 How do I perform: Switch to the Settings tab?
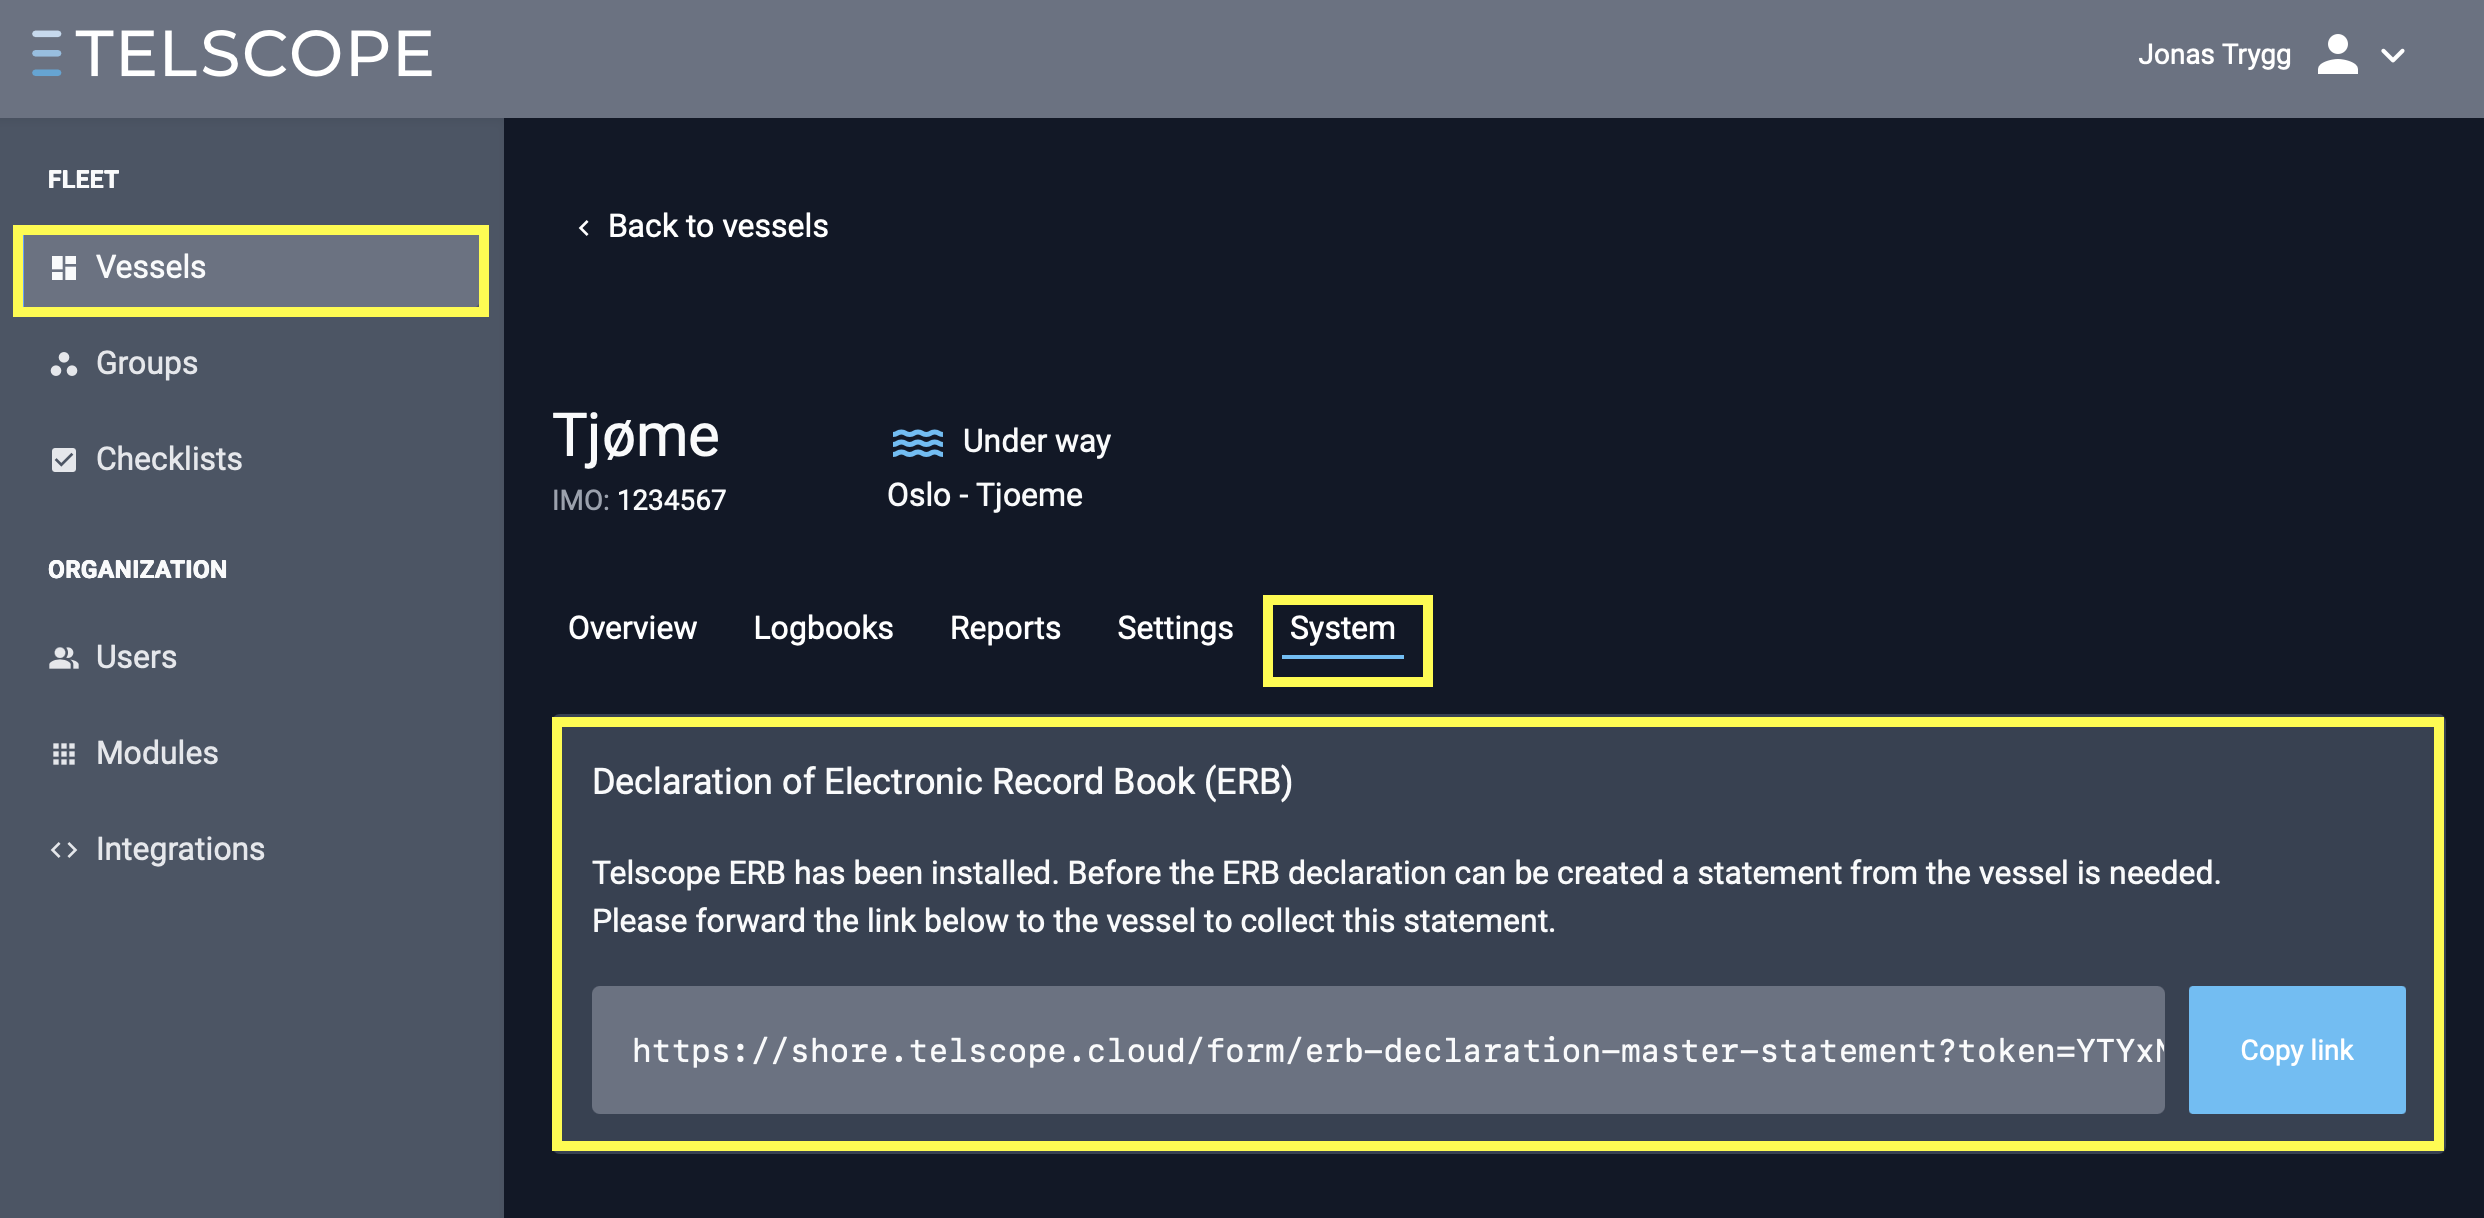pos(1175,628)
